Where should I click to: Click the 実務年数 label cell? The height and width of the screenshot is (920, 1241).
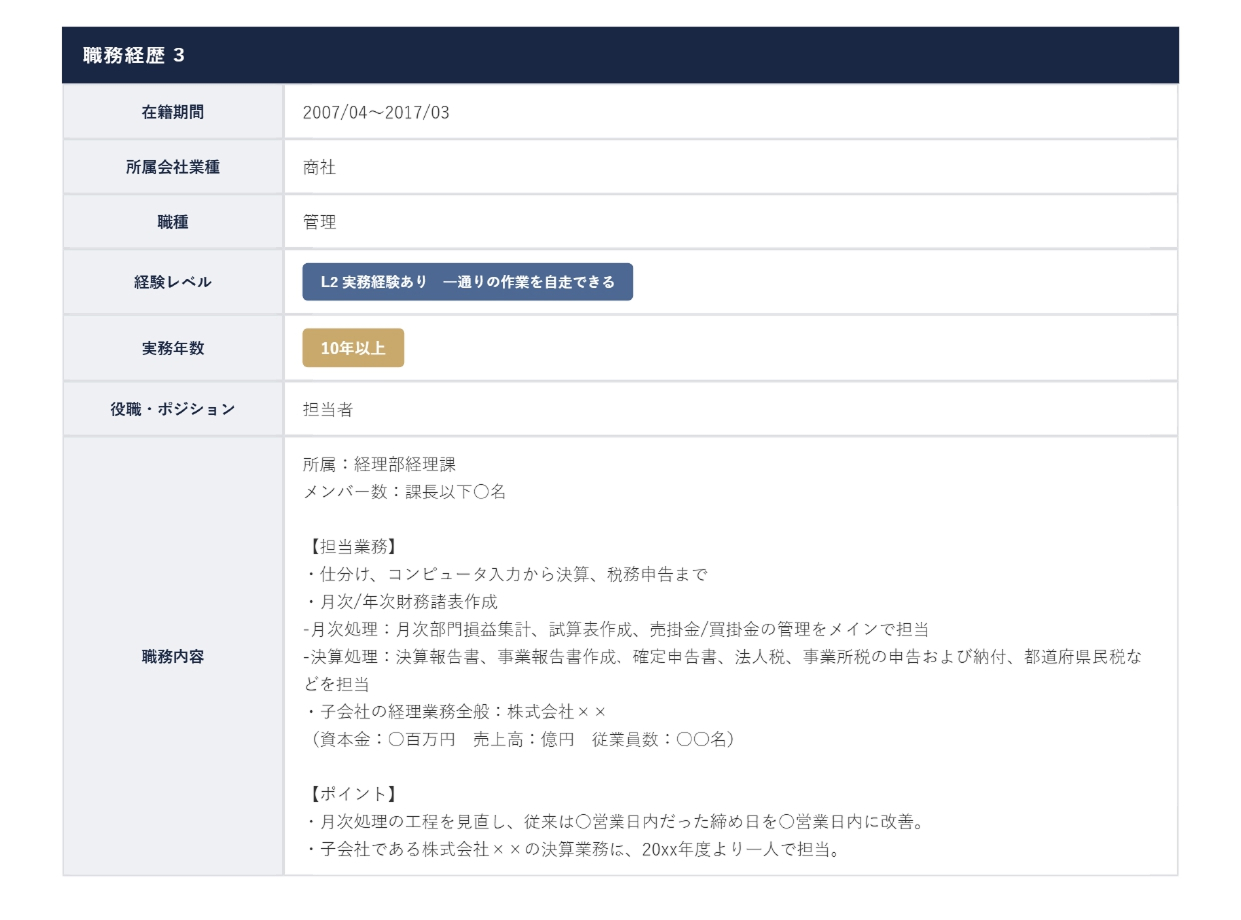[173, 348]
